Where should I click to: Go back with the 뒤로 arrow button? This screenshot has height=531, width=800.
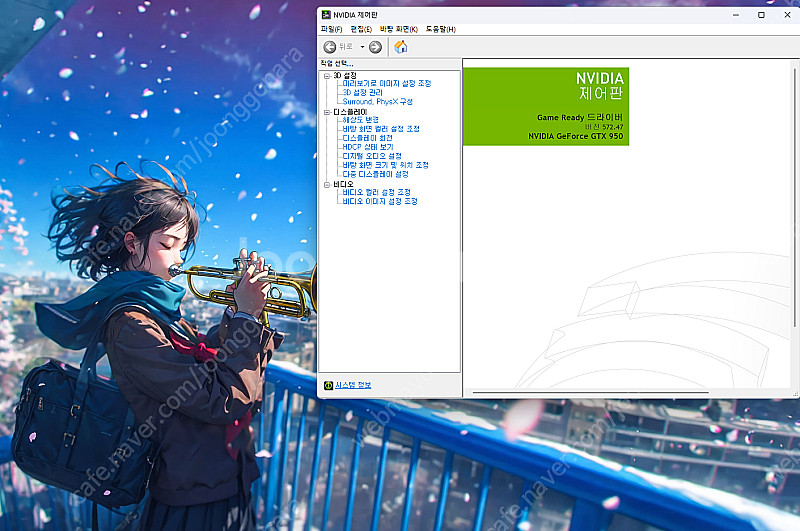click(x=330, y=47)
